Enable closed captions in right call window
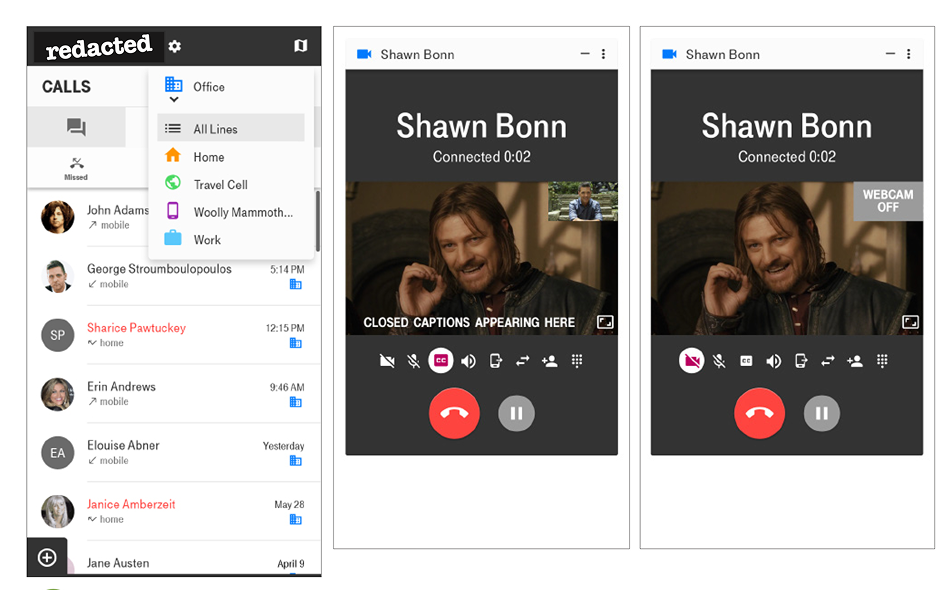Viewport: 951px width, 590px height. [746, 361]
